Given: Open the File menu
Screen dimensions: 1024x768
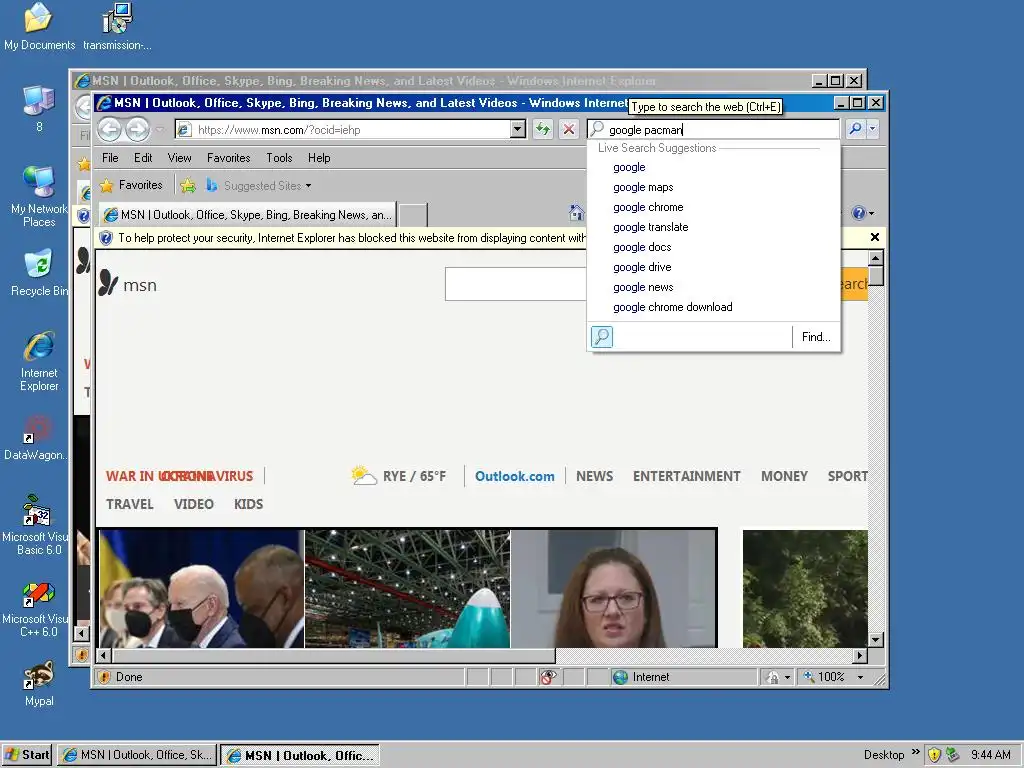Looking at the screenshot, I should pyautogui.click(x=110, y=158).
